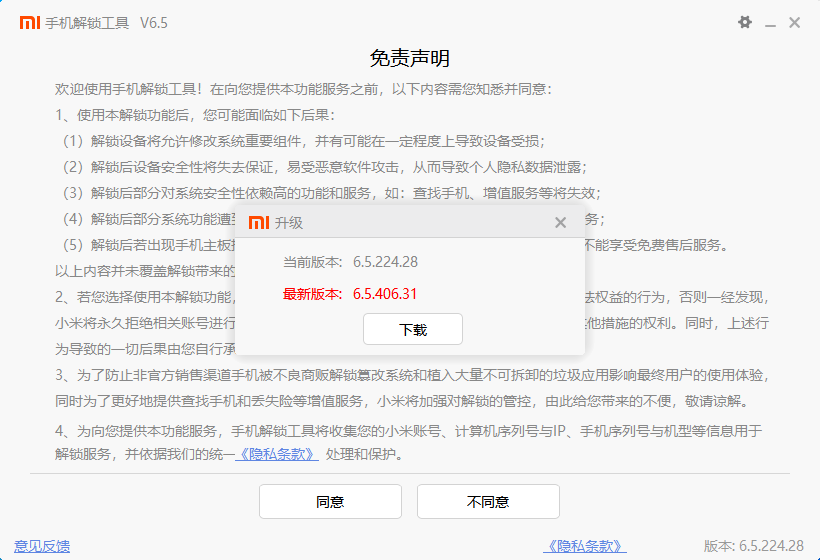Click the red 最新版本 label
820x560 pixels.
(312, 294)
